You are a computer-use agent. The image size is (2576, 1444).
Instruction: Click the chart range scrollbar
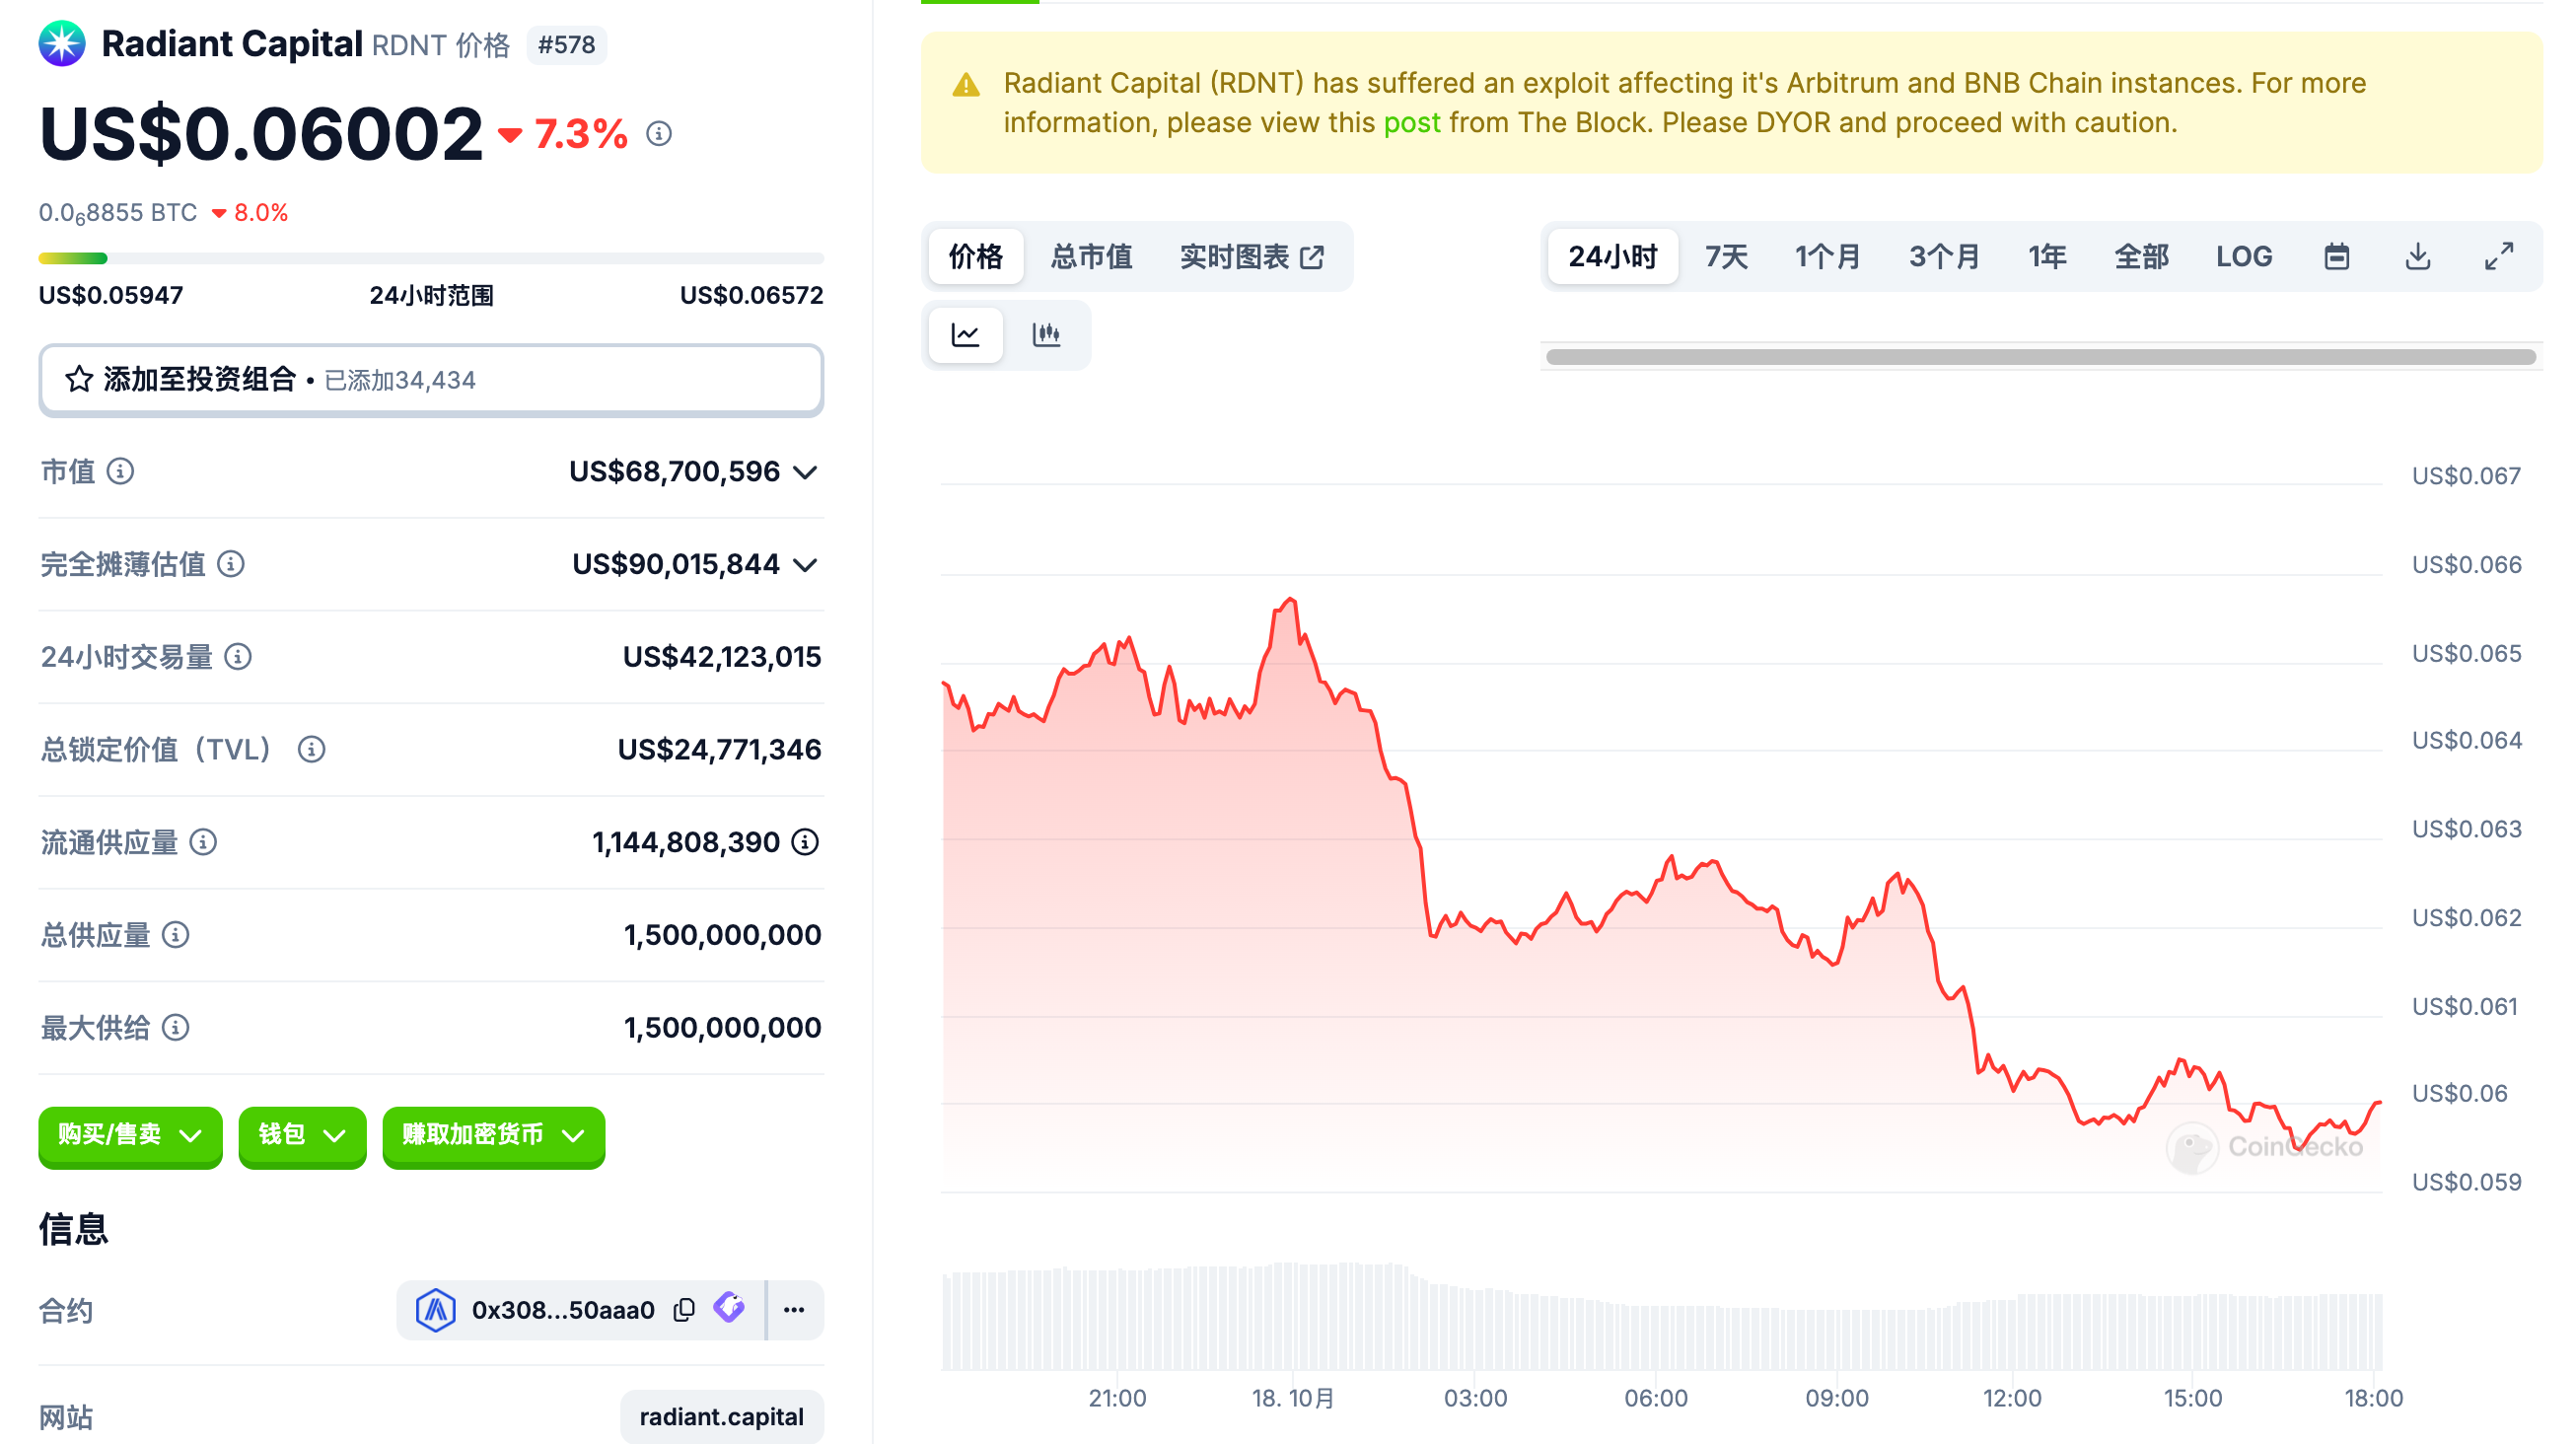2040,357
